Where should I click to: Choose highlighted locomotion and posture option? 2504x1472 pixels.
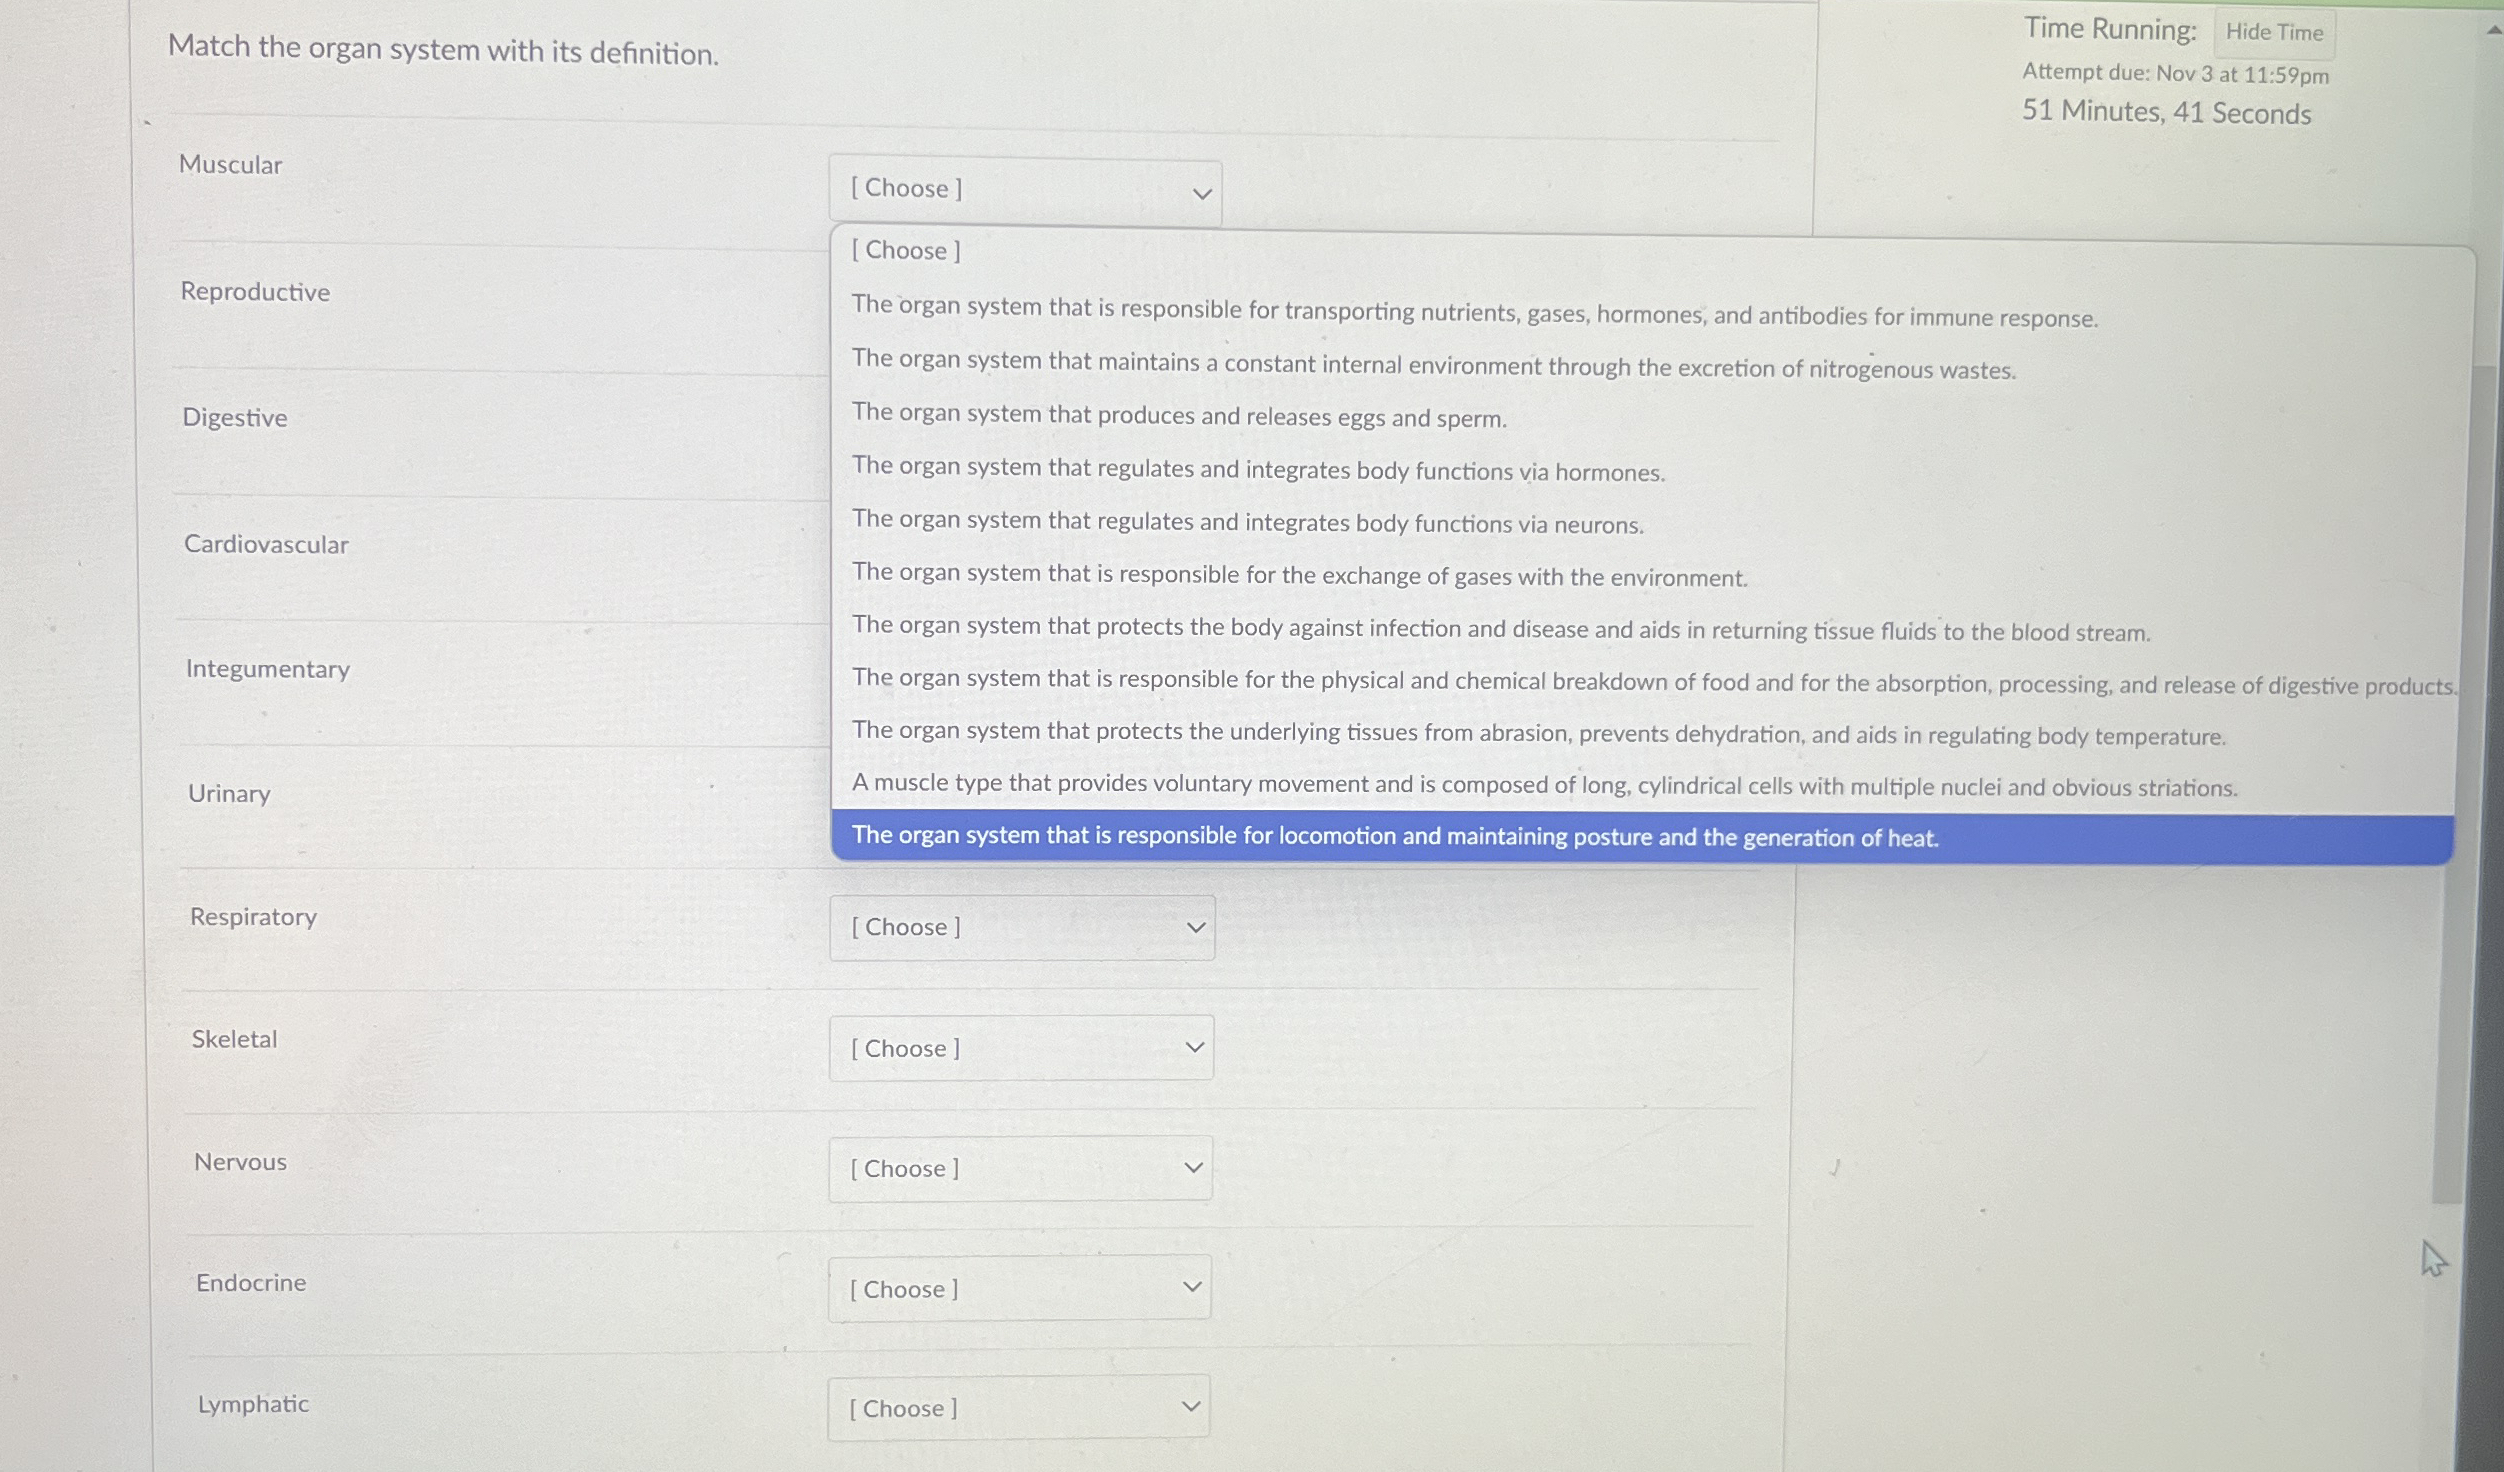[x=1394, y=837]
